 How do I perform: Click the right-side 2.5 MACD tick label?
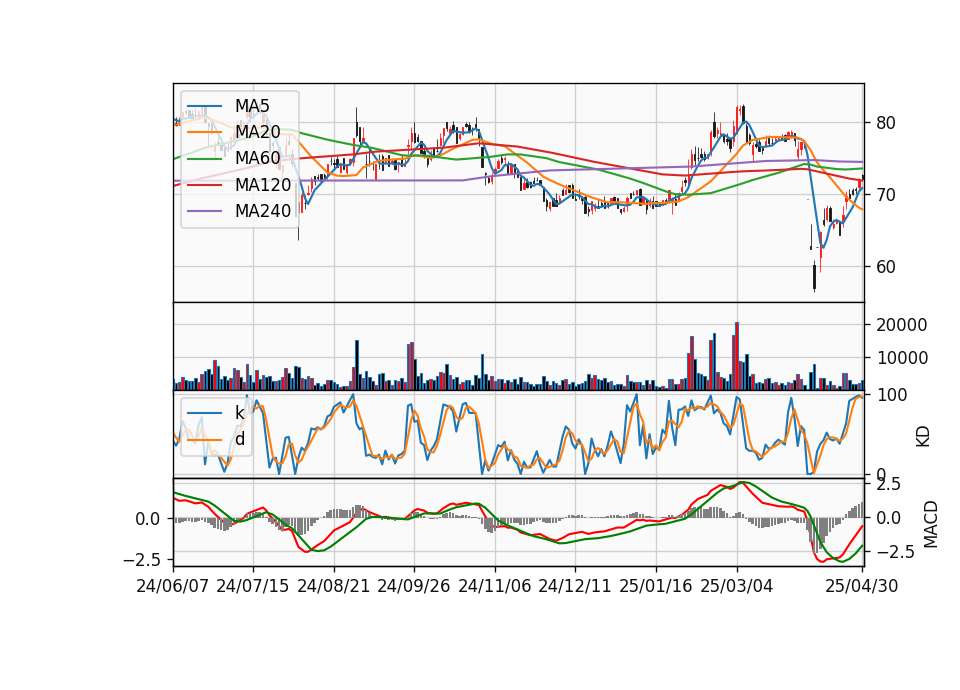[x=888, y=485]
